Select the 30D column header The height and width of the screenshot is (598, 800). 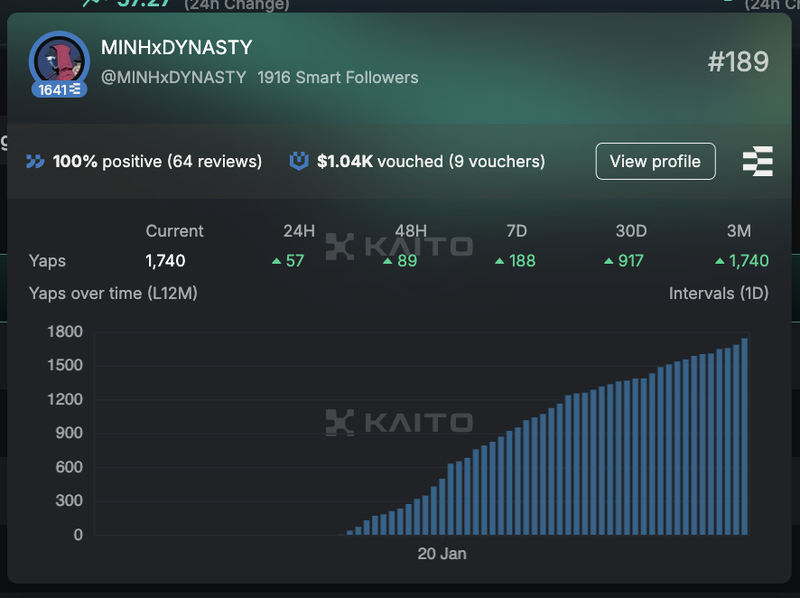tap(631, 231)
